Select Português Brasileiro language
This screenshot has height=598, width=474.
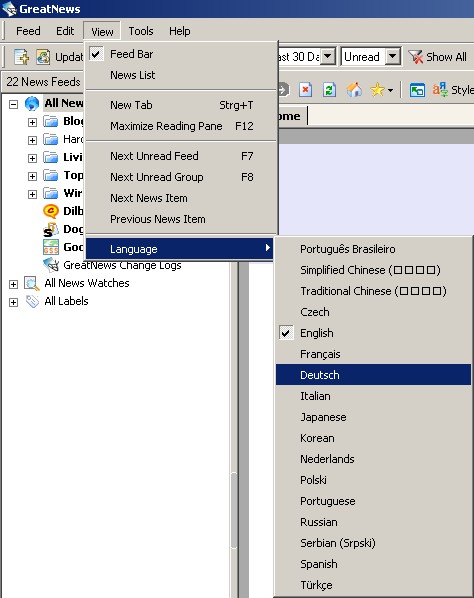(373, 249)
